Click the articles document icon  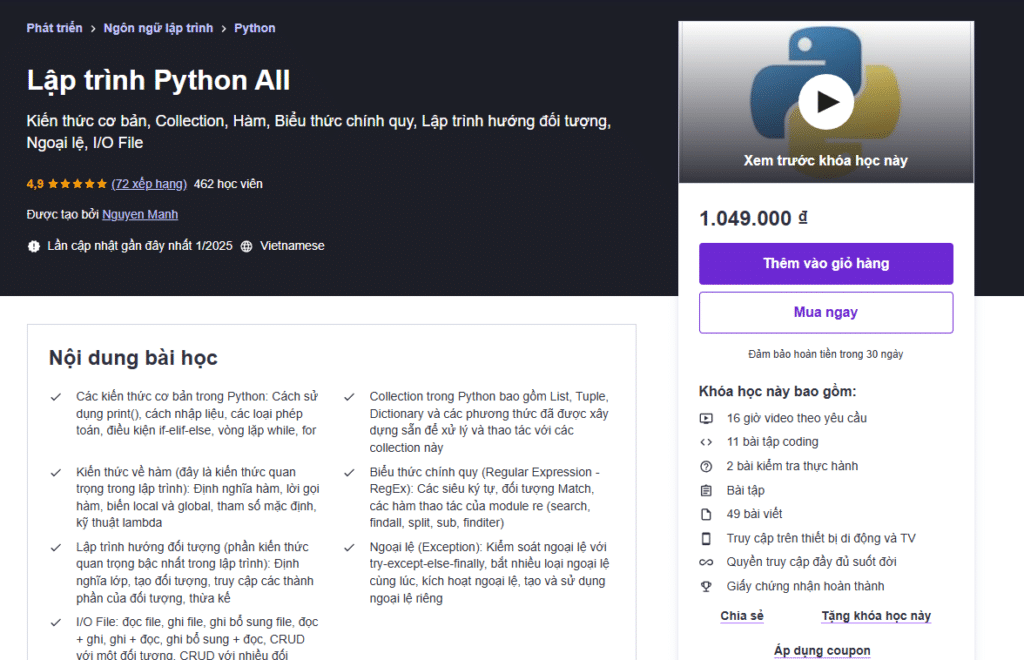(x=706, y=514)
